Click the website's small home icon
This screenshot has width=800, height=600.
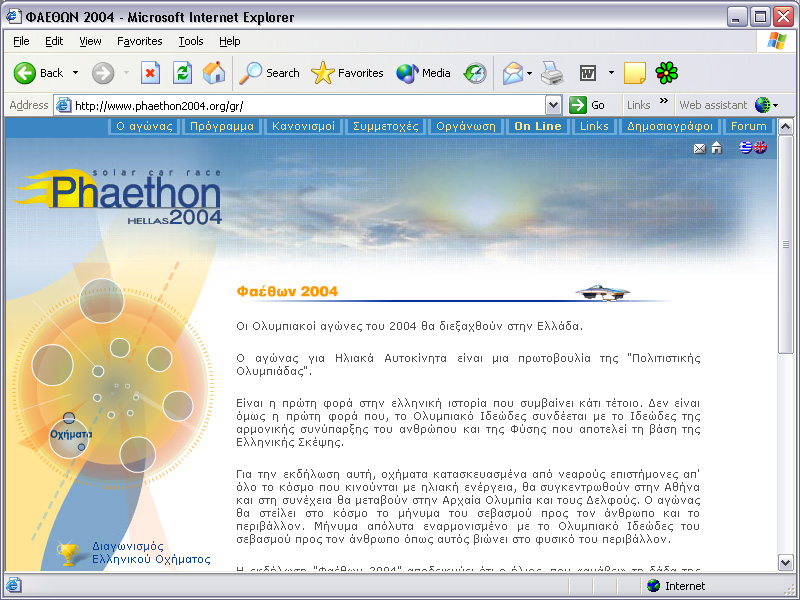click(717, 147)
